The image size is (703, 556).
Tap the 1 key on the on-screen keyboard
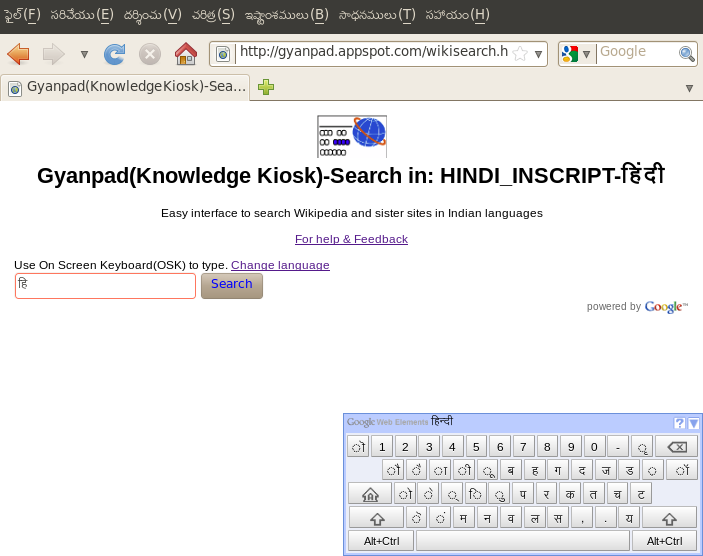click(x=382, y=447)
